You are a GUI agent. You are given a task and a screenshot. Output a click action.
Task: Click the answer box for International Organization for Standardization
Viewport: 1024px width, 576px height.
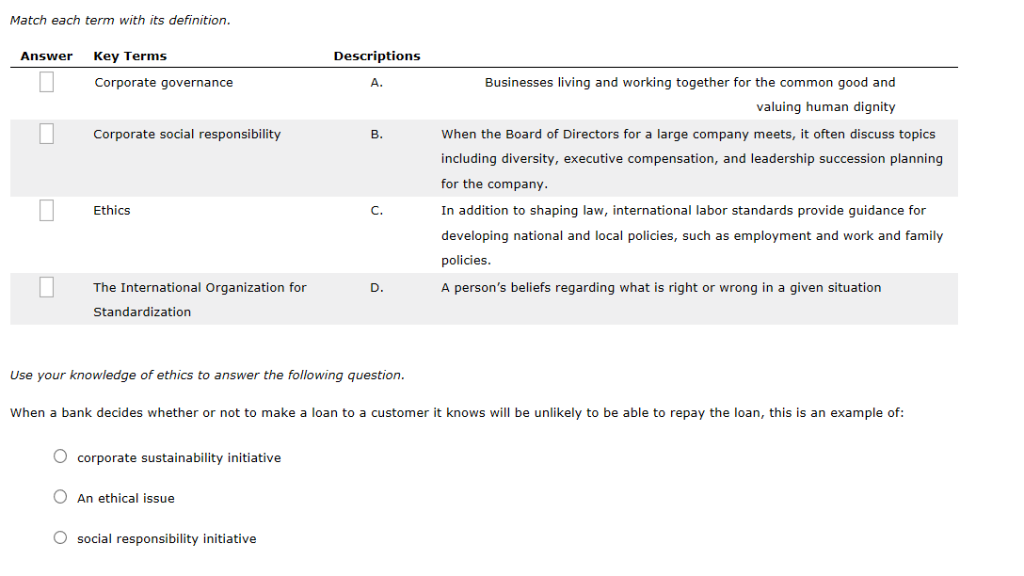pos(45,287)
